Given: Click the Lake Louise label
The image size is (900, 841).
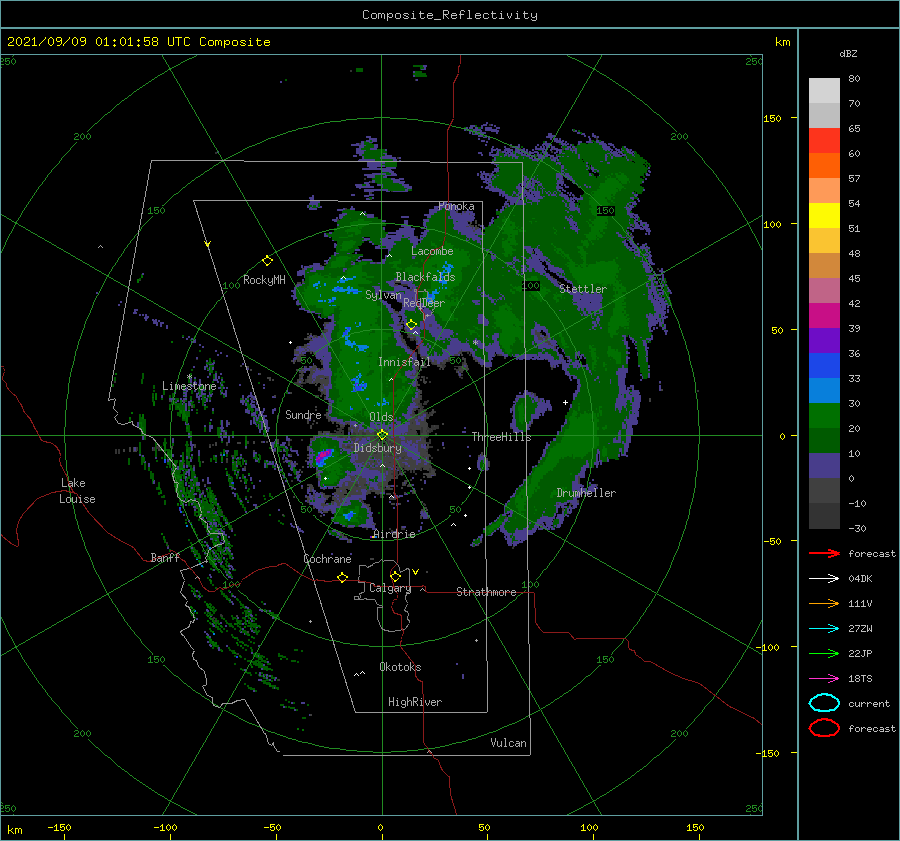Looking at the screenshot, I should point(77,491).
